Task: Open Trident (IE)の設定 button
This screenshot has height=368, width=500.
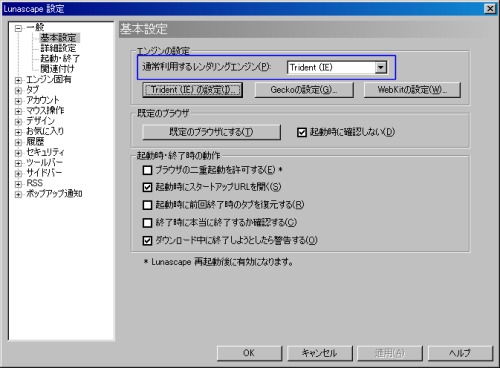Action: tap(192, 90)
